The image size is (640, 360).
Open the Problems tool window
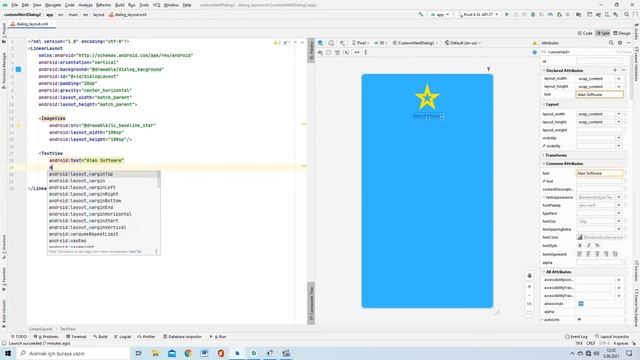[46, 337]
